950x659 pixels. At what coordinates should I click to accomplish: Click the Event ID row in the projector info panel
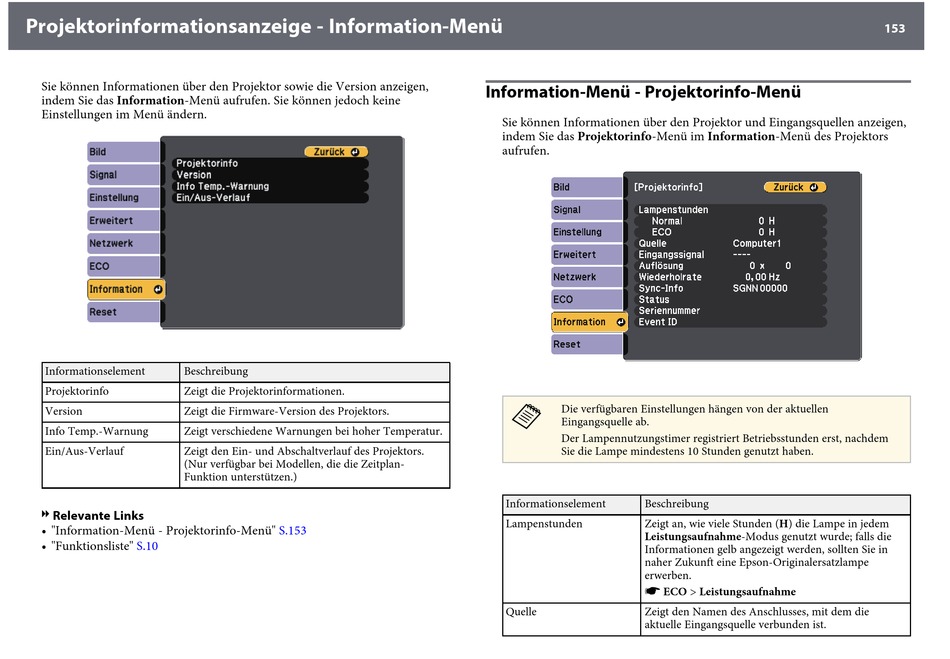730,322
